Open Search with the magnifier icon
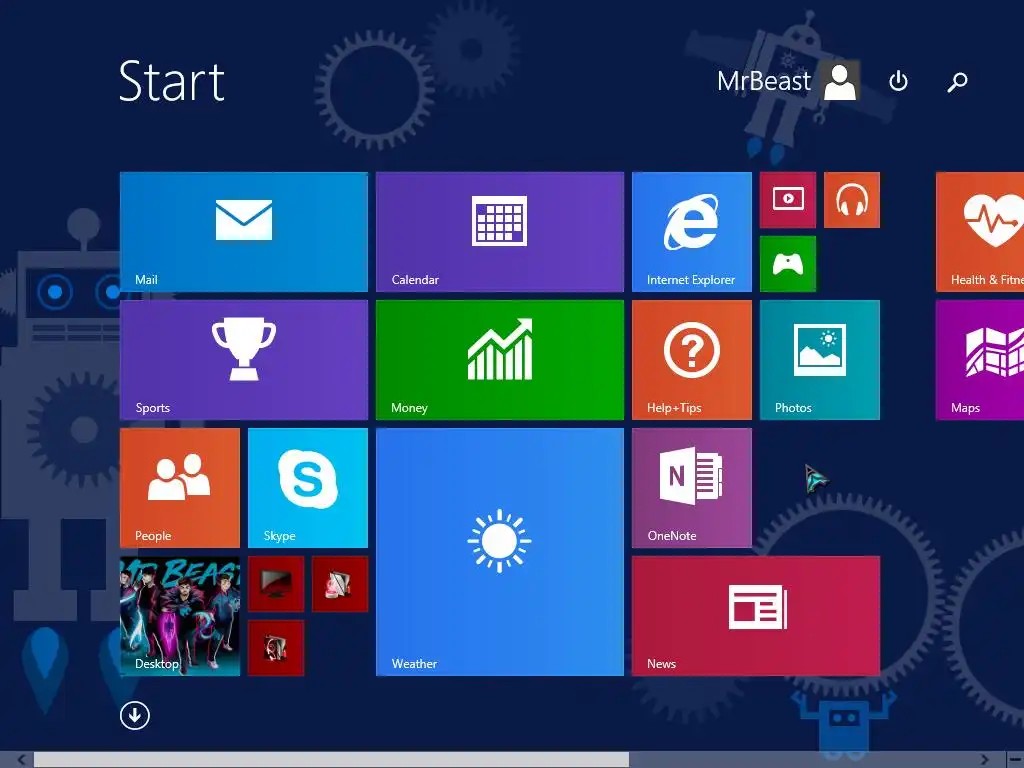 point(957,82)
